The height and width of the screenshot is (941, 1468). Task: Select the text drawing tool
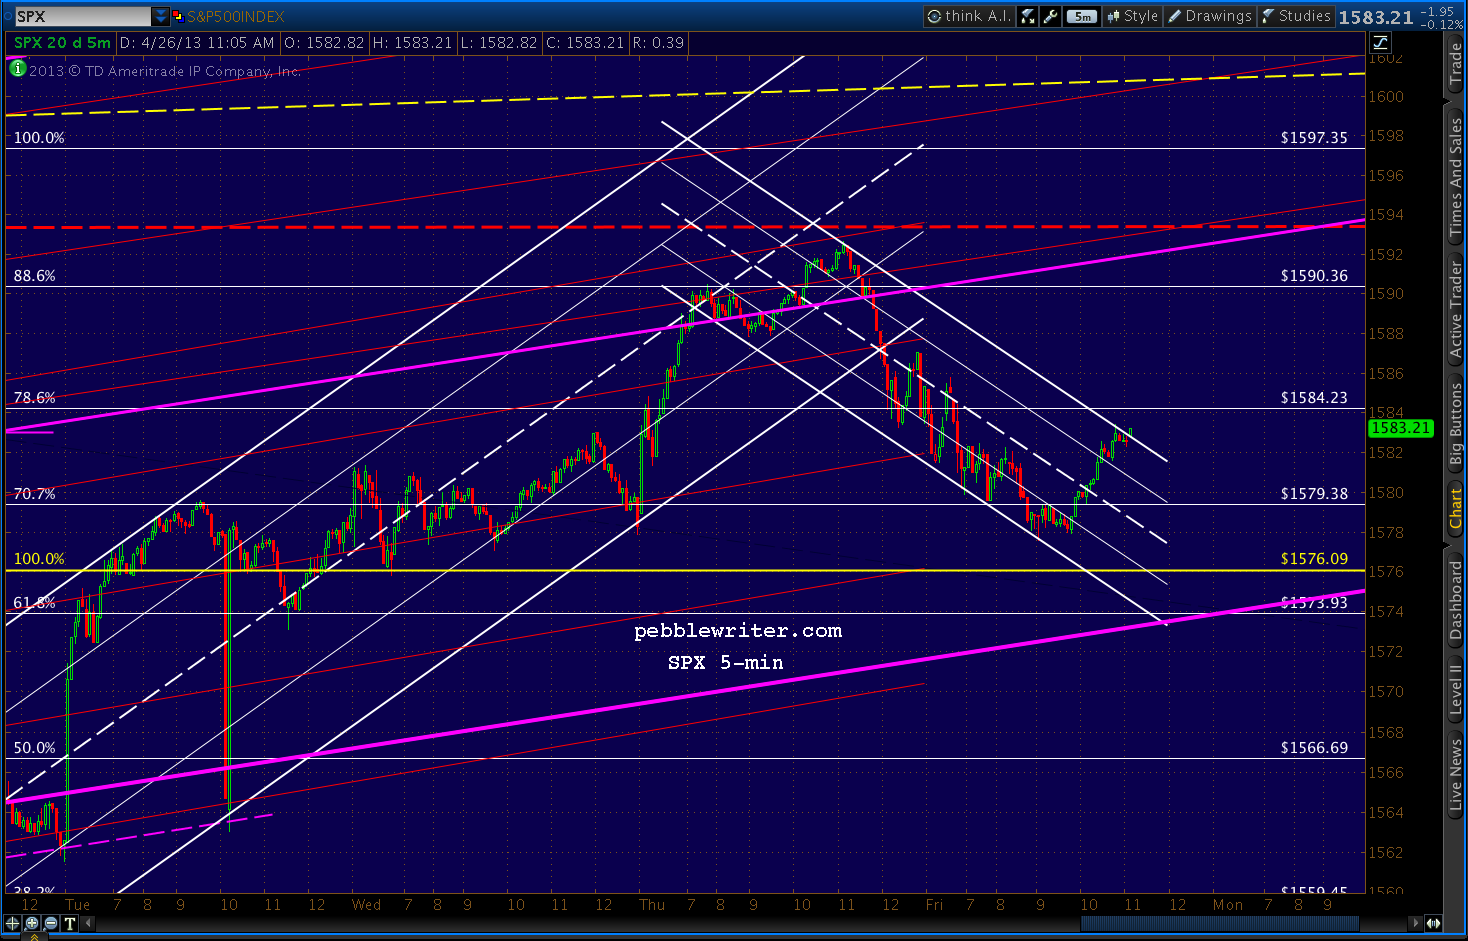pyautogui.click(x=69, y=923)
